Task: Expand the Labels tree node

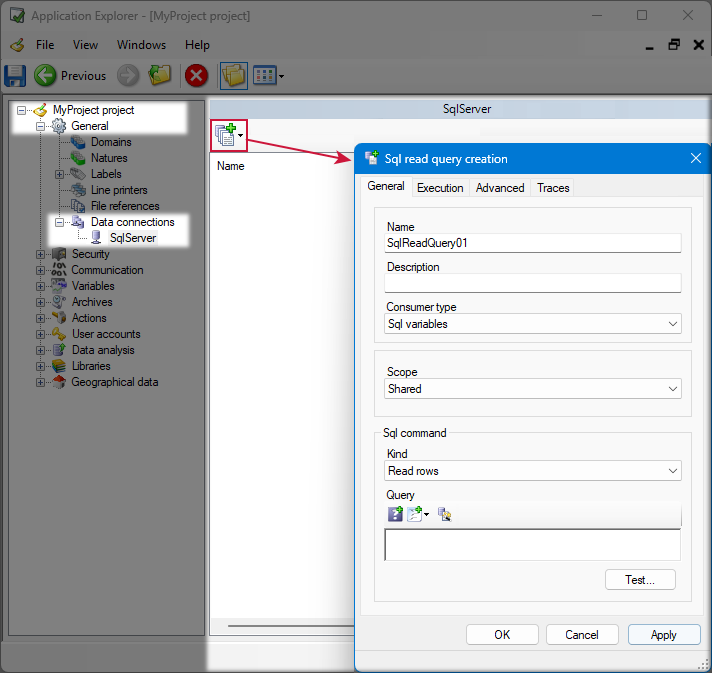Action: tap(60, 174)
